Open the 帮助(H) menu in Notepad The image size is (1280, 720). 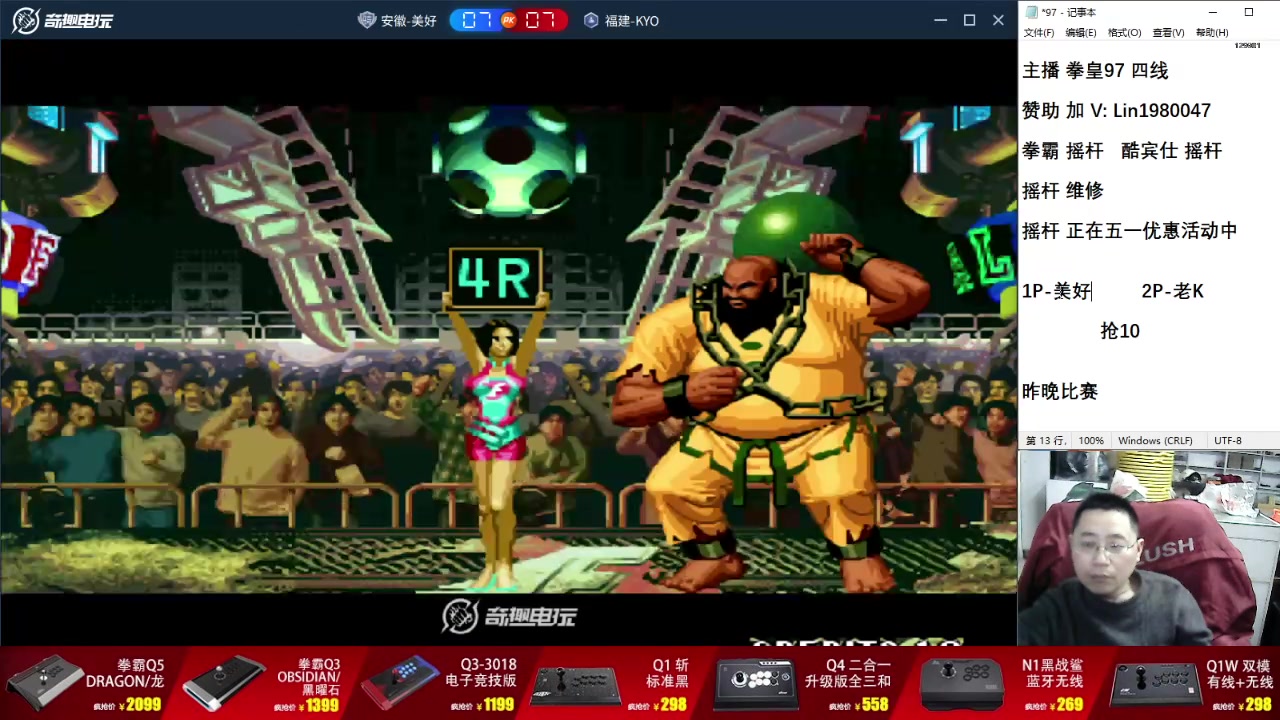coord(1212,33)
